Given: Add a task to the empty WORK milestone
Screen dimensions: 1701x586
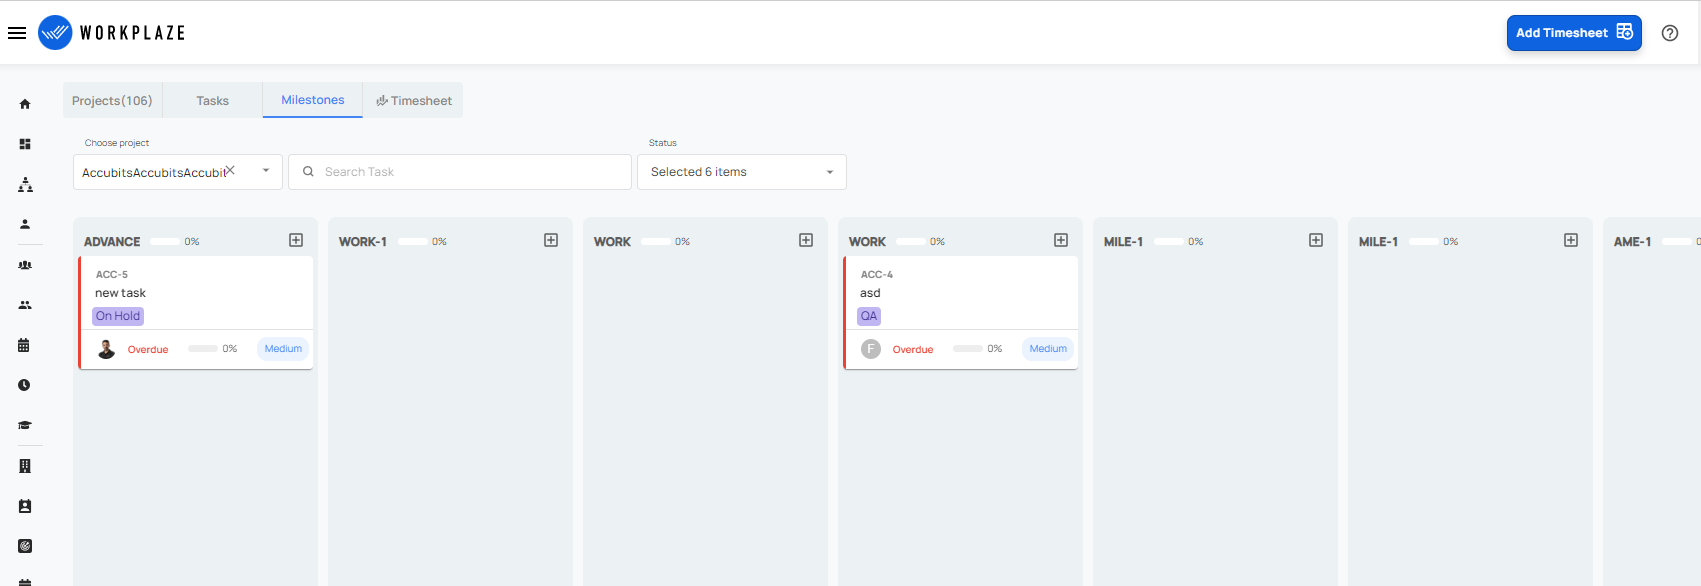Looking at the screenshot, I should [x=806, y=240].
